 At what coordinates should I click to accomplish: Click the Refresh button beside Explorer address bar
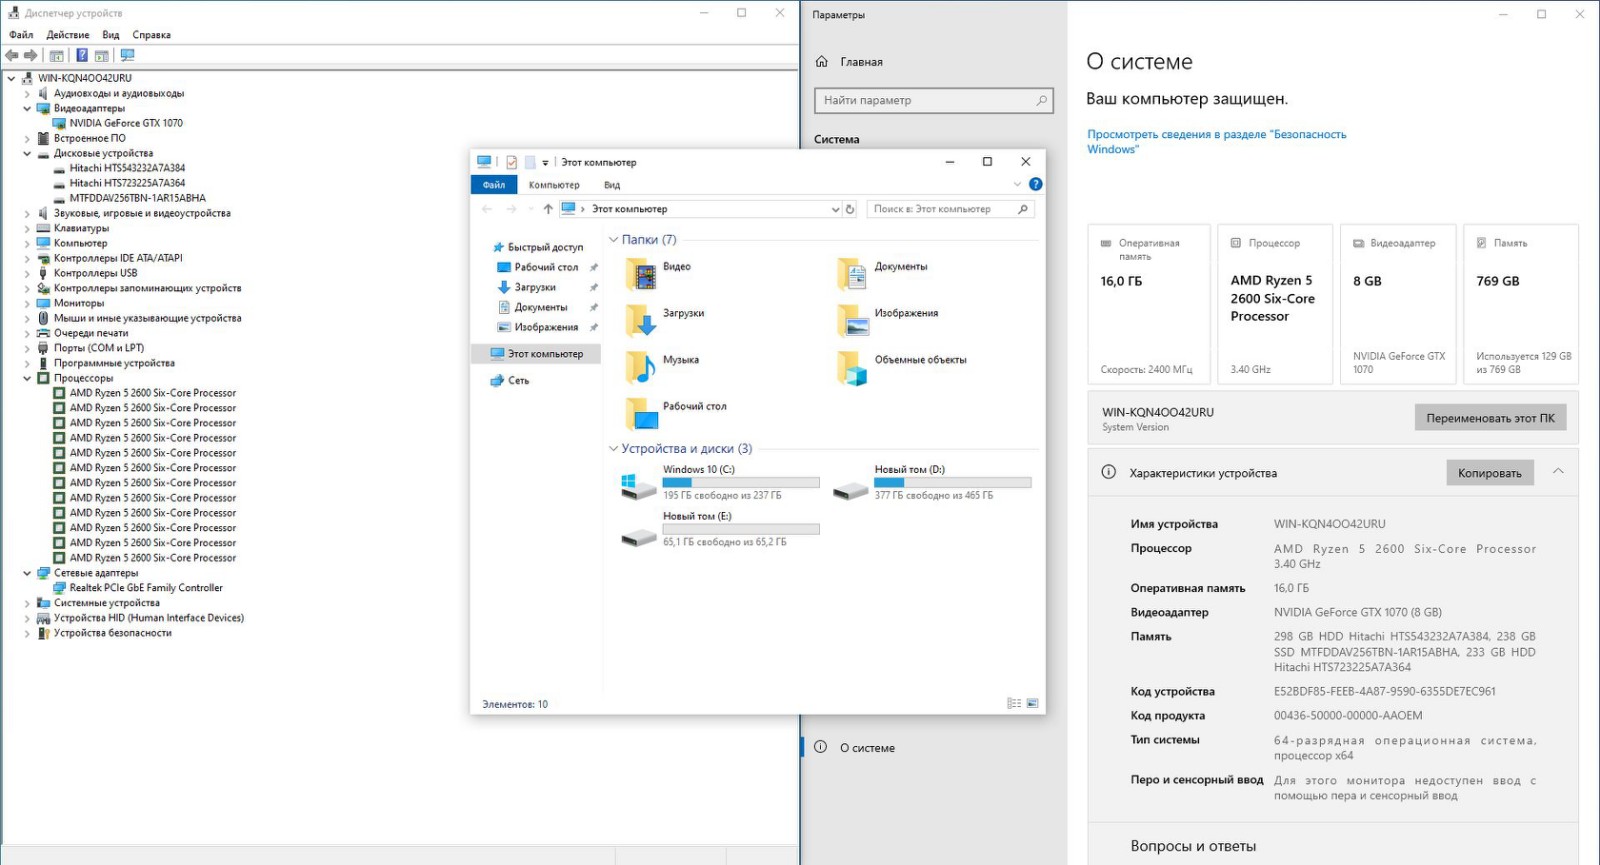850,209
